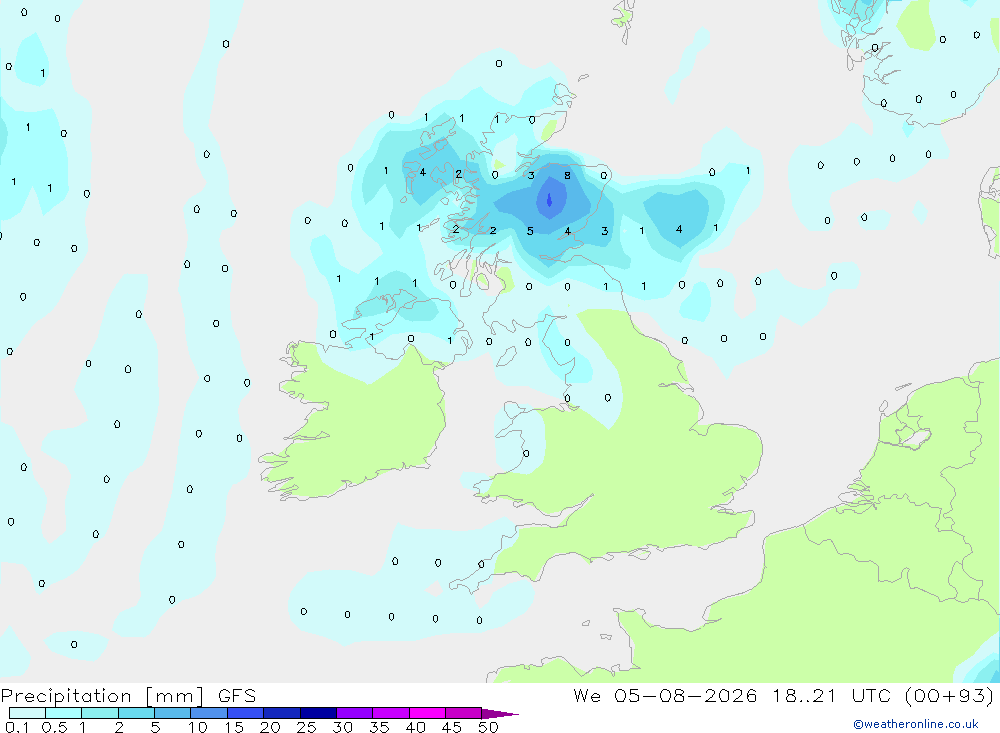
Task: Click the legend's over-50 arrow tip
Action: pos(501,714)
